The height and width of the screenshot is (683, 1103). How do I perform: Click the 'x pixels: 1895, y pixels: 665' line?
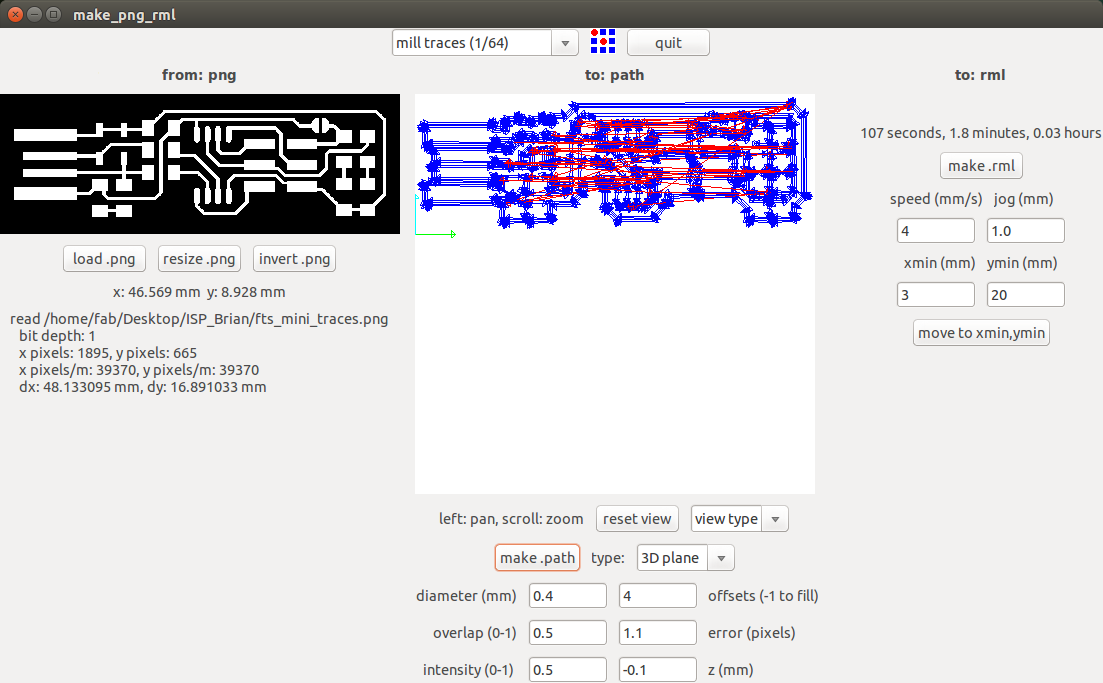(x=108, y=353)
